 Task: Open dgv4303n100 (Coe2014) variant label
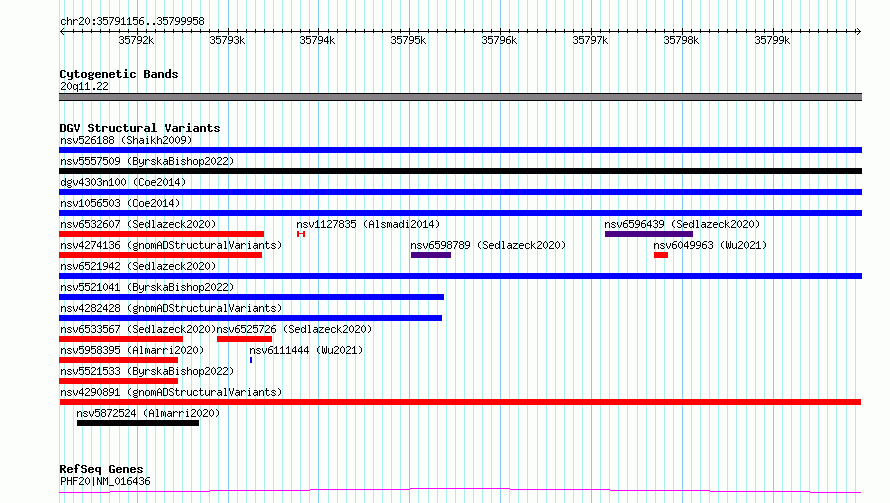coord(123,182)
